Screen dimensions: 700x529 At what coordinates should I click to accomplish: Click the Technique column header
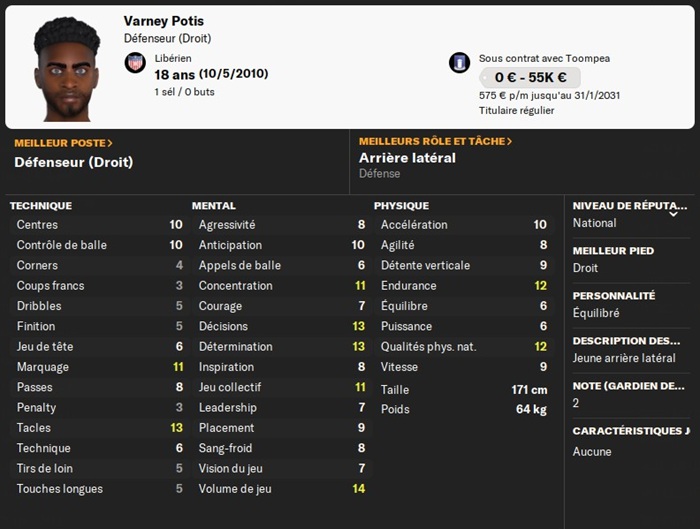[41, 206]
